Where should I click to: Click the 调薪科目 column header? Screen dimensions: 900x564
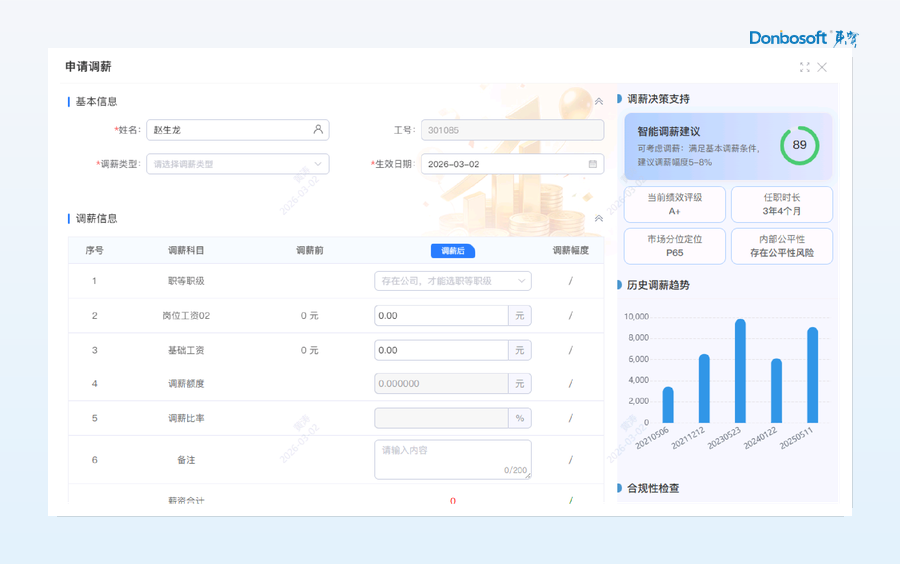pyautogui.click(x=186, y=250)
